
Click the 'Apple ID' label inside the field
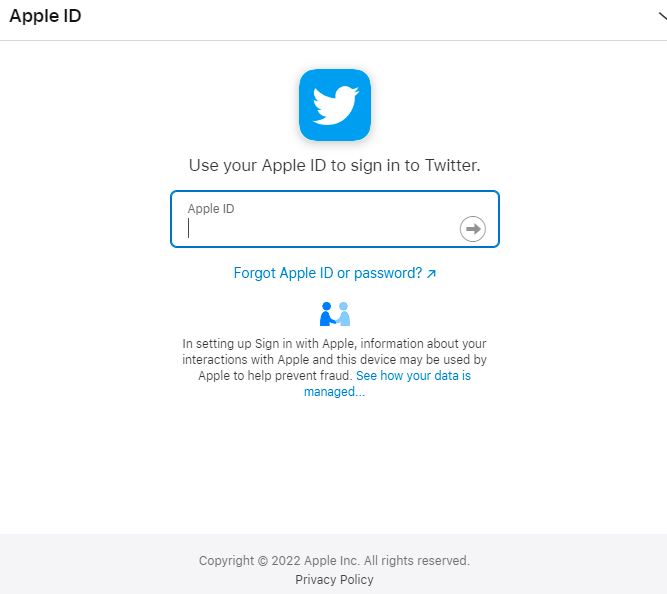point(211,208)
